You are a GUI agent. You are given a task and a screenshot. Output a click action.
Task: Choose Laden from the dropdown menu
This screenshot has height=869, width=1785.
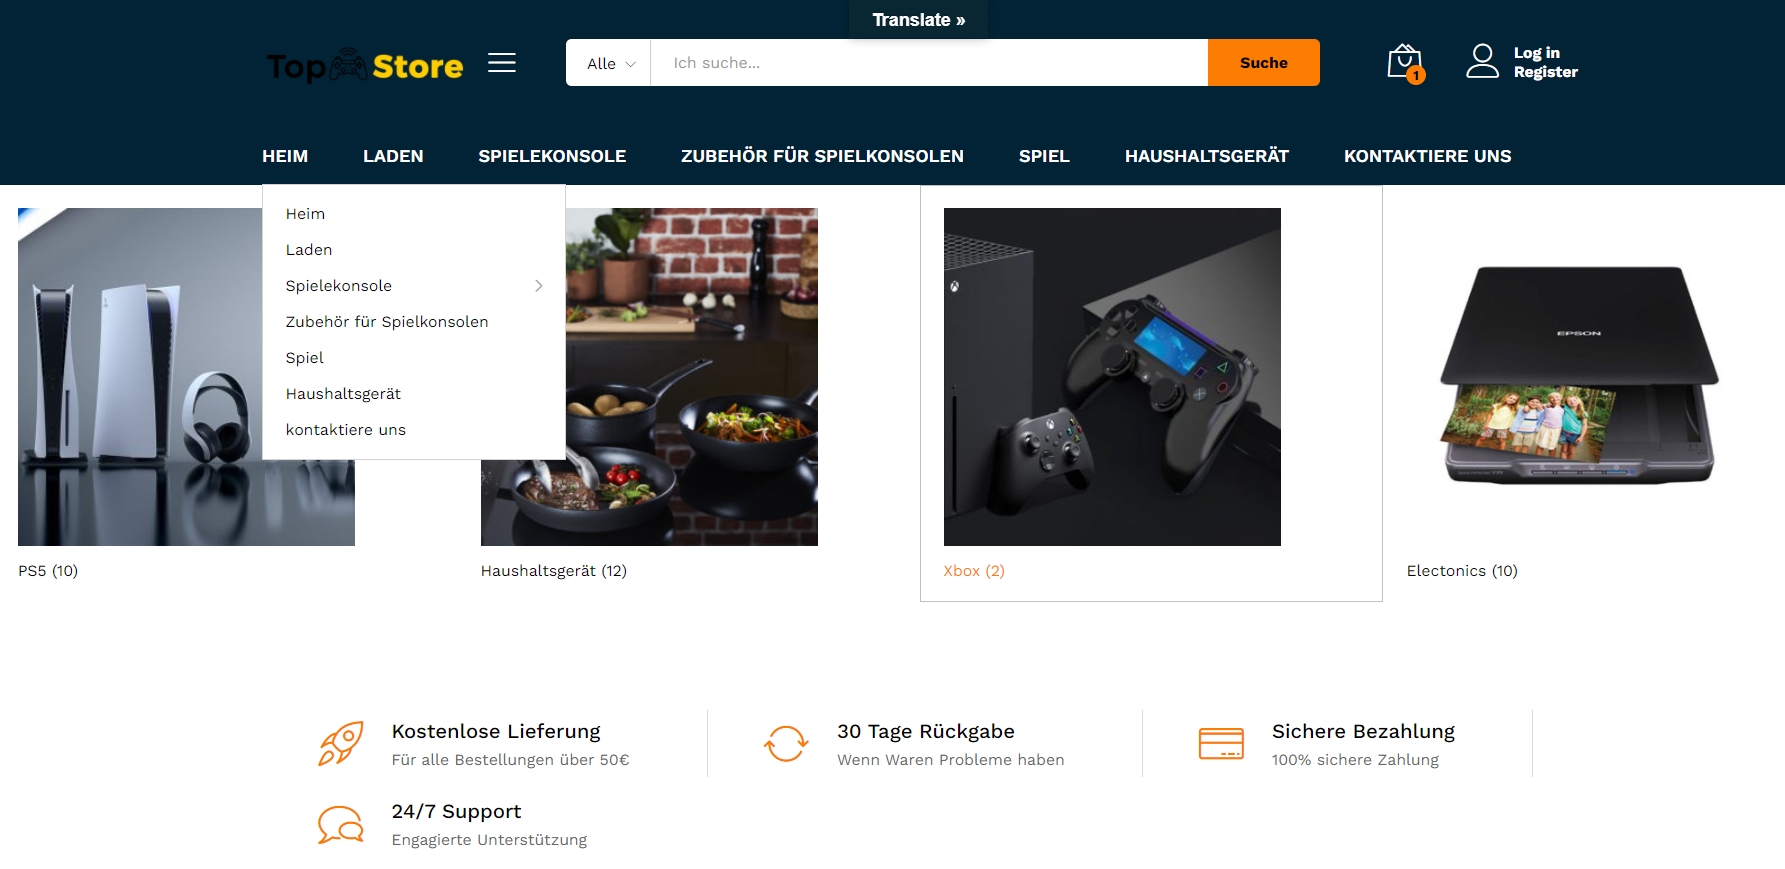[309, 250]
